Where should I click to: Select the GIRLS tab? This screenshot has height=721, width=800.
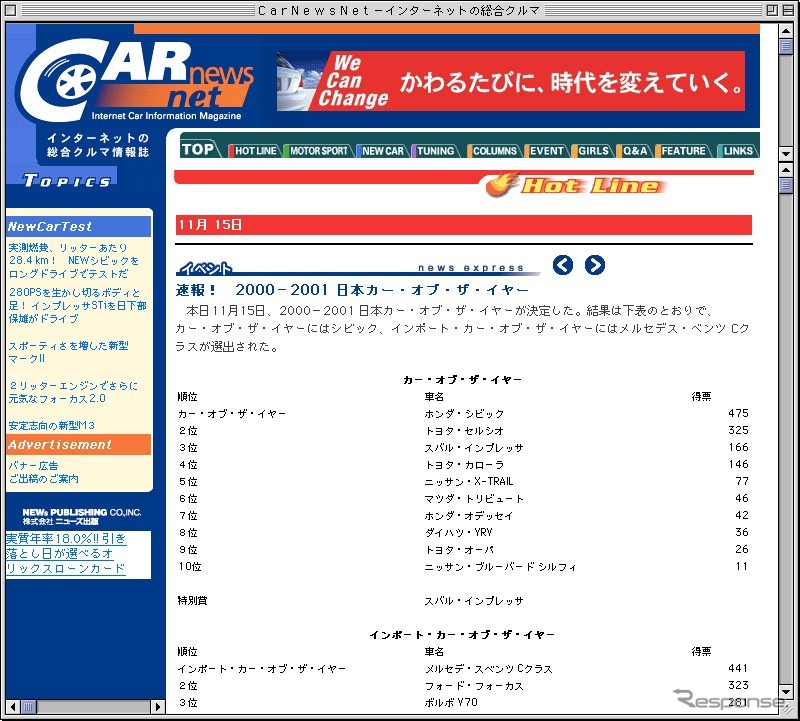point(593,151)
